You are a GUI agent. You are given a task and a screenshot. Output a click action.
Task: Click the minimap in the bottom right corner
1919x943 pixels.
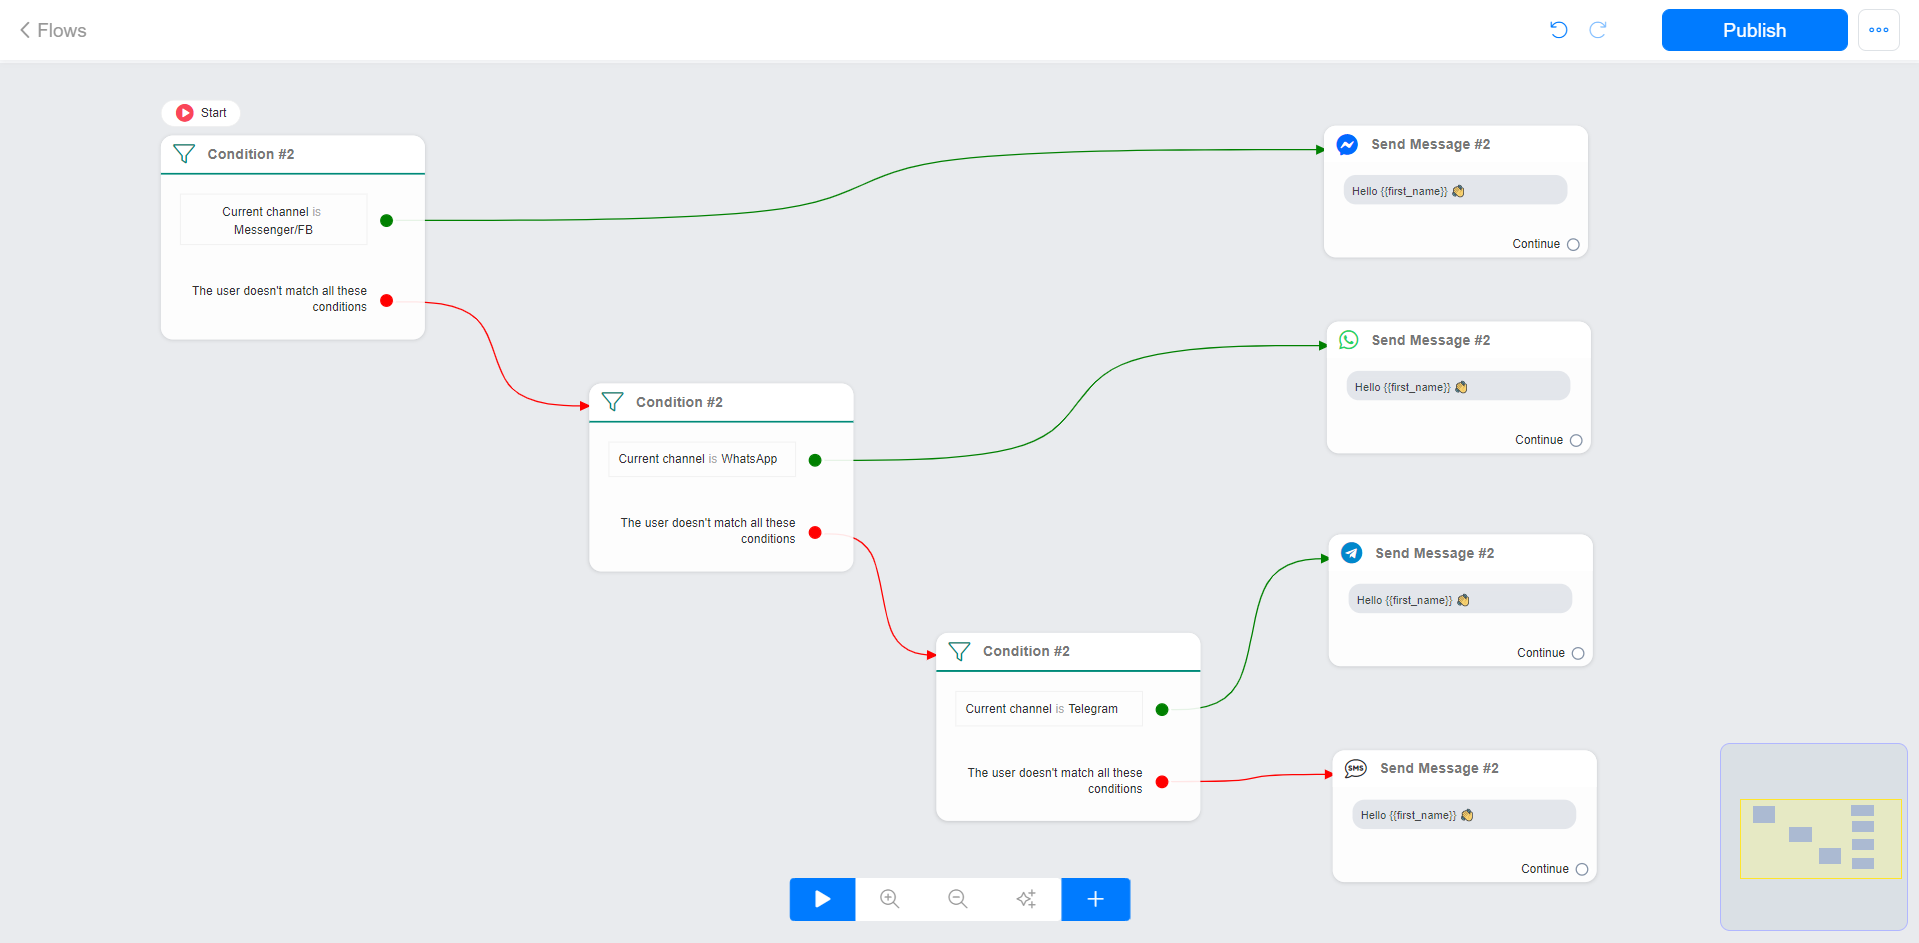(x=1813, y=837)
